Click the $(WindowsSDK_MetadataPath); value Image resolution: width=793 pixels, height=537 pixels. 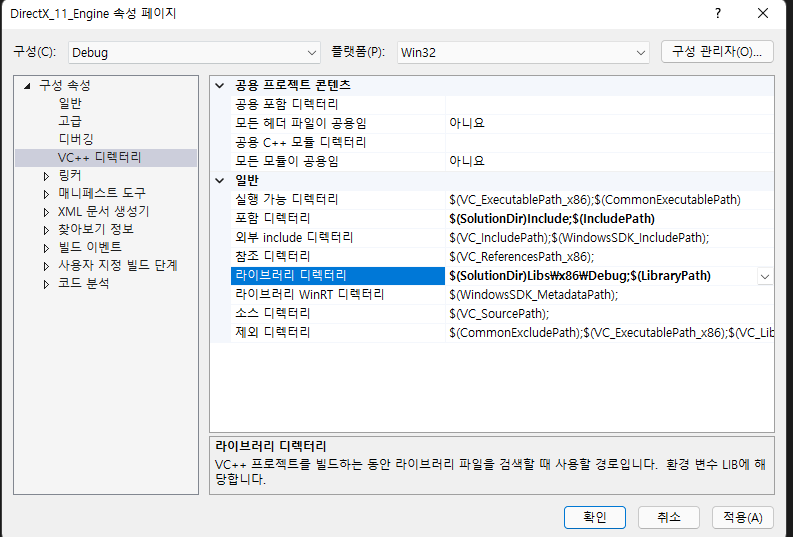534,295
